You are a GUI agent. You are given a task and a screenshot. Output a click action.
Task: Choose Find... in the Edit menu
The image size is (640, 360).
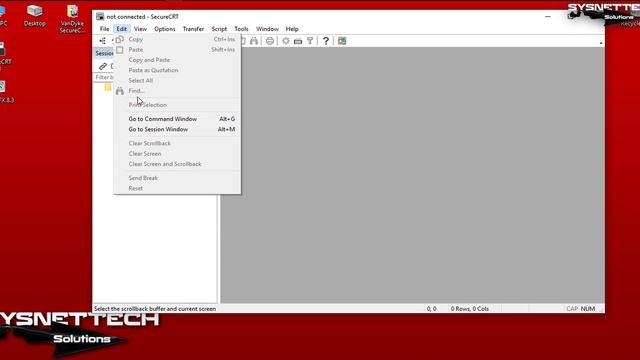[x=177, y=91]
